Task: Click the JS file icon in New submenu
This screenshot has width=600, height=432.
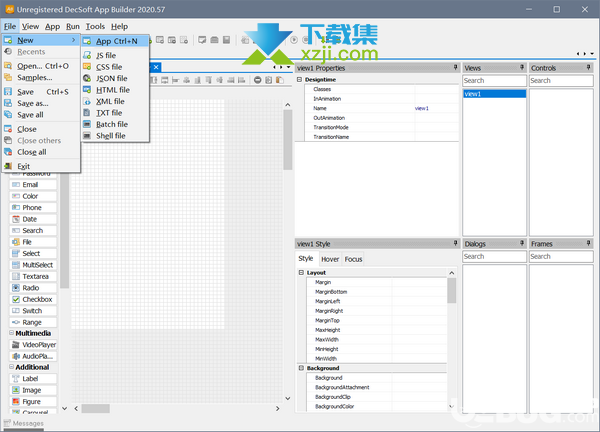Action: [87, 55]
